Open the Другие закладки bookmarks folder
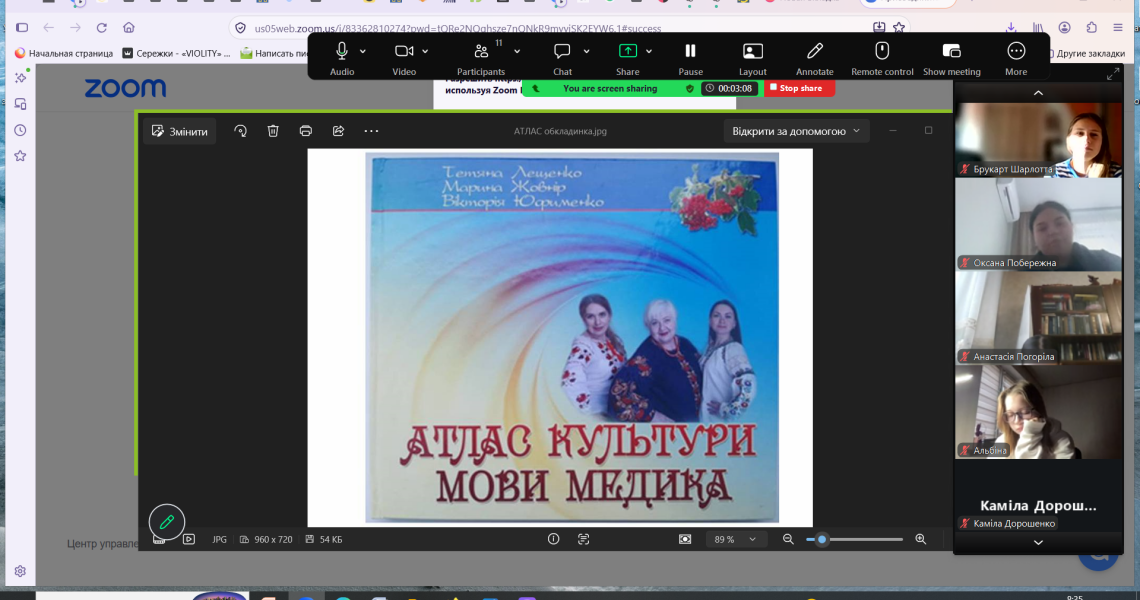Screen dimensions: 1140x600 pos(1086,53)
